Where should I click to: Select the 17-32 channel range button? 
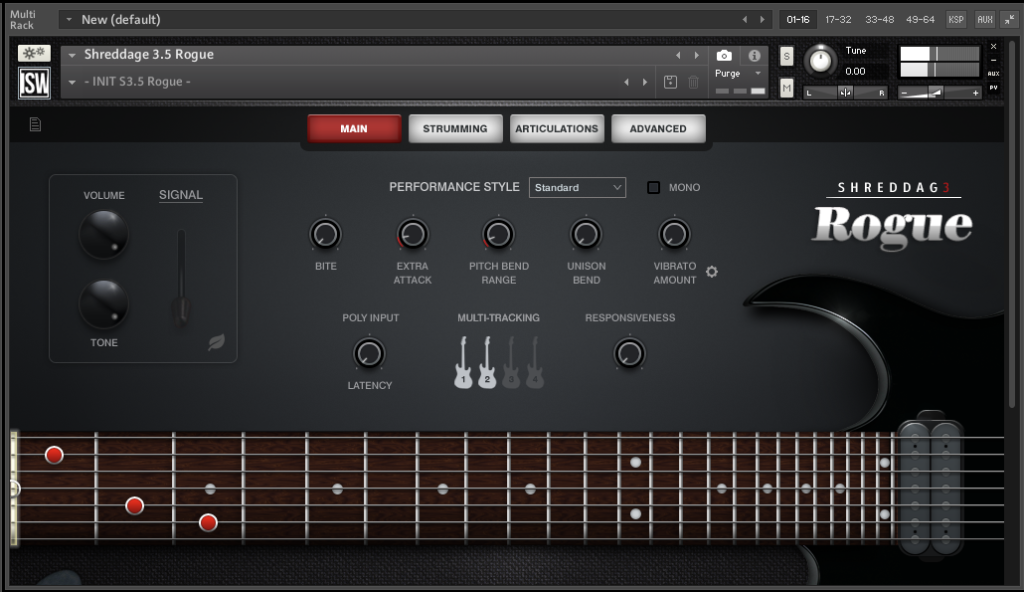(838, 20)
